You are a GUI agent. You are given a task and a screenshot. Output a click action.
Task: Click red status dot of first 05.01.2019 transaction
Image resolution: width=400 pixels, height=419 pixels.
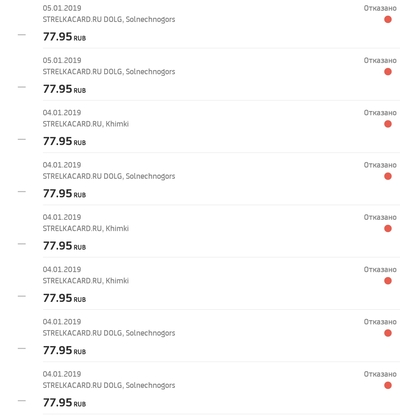(388, 19)
